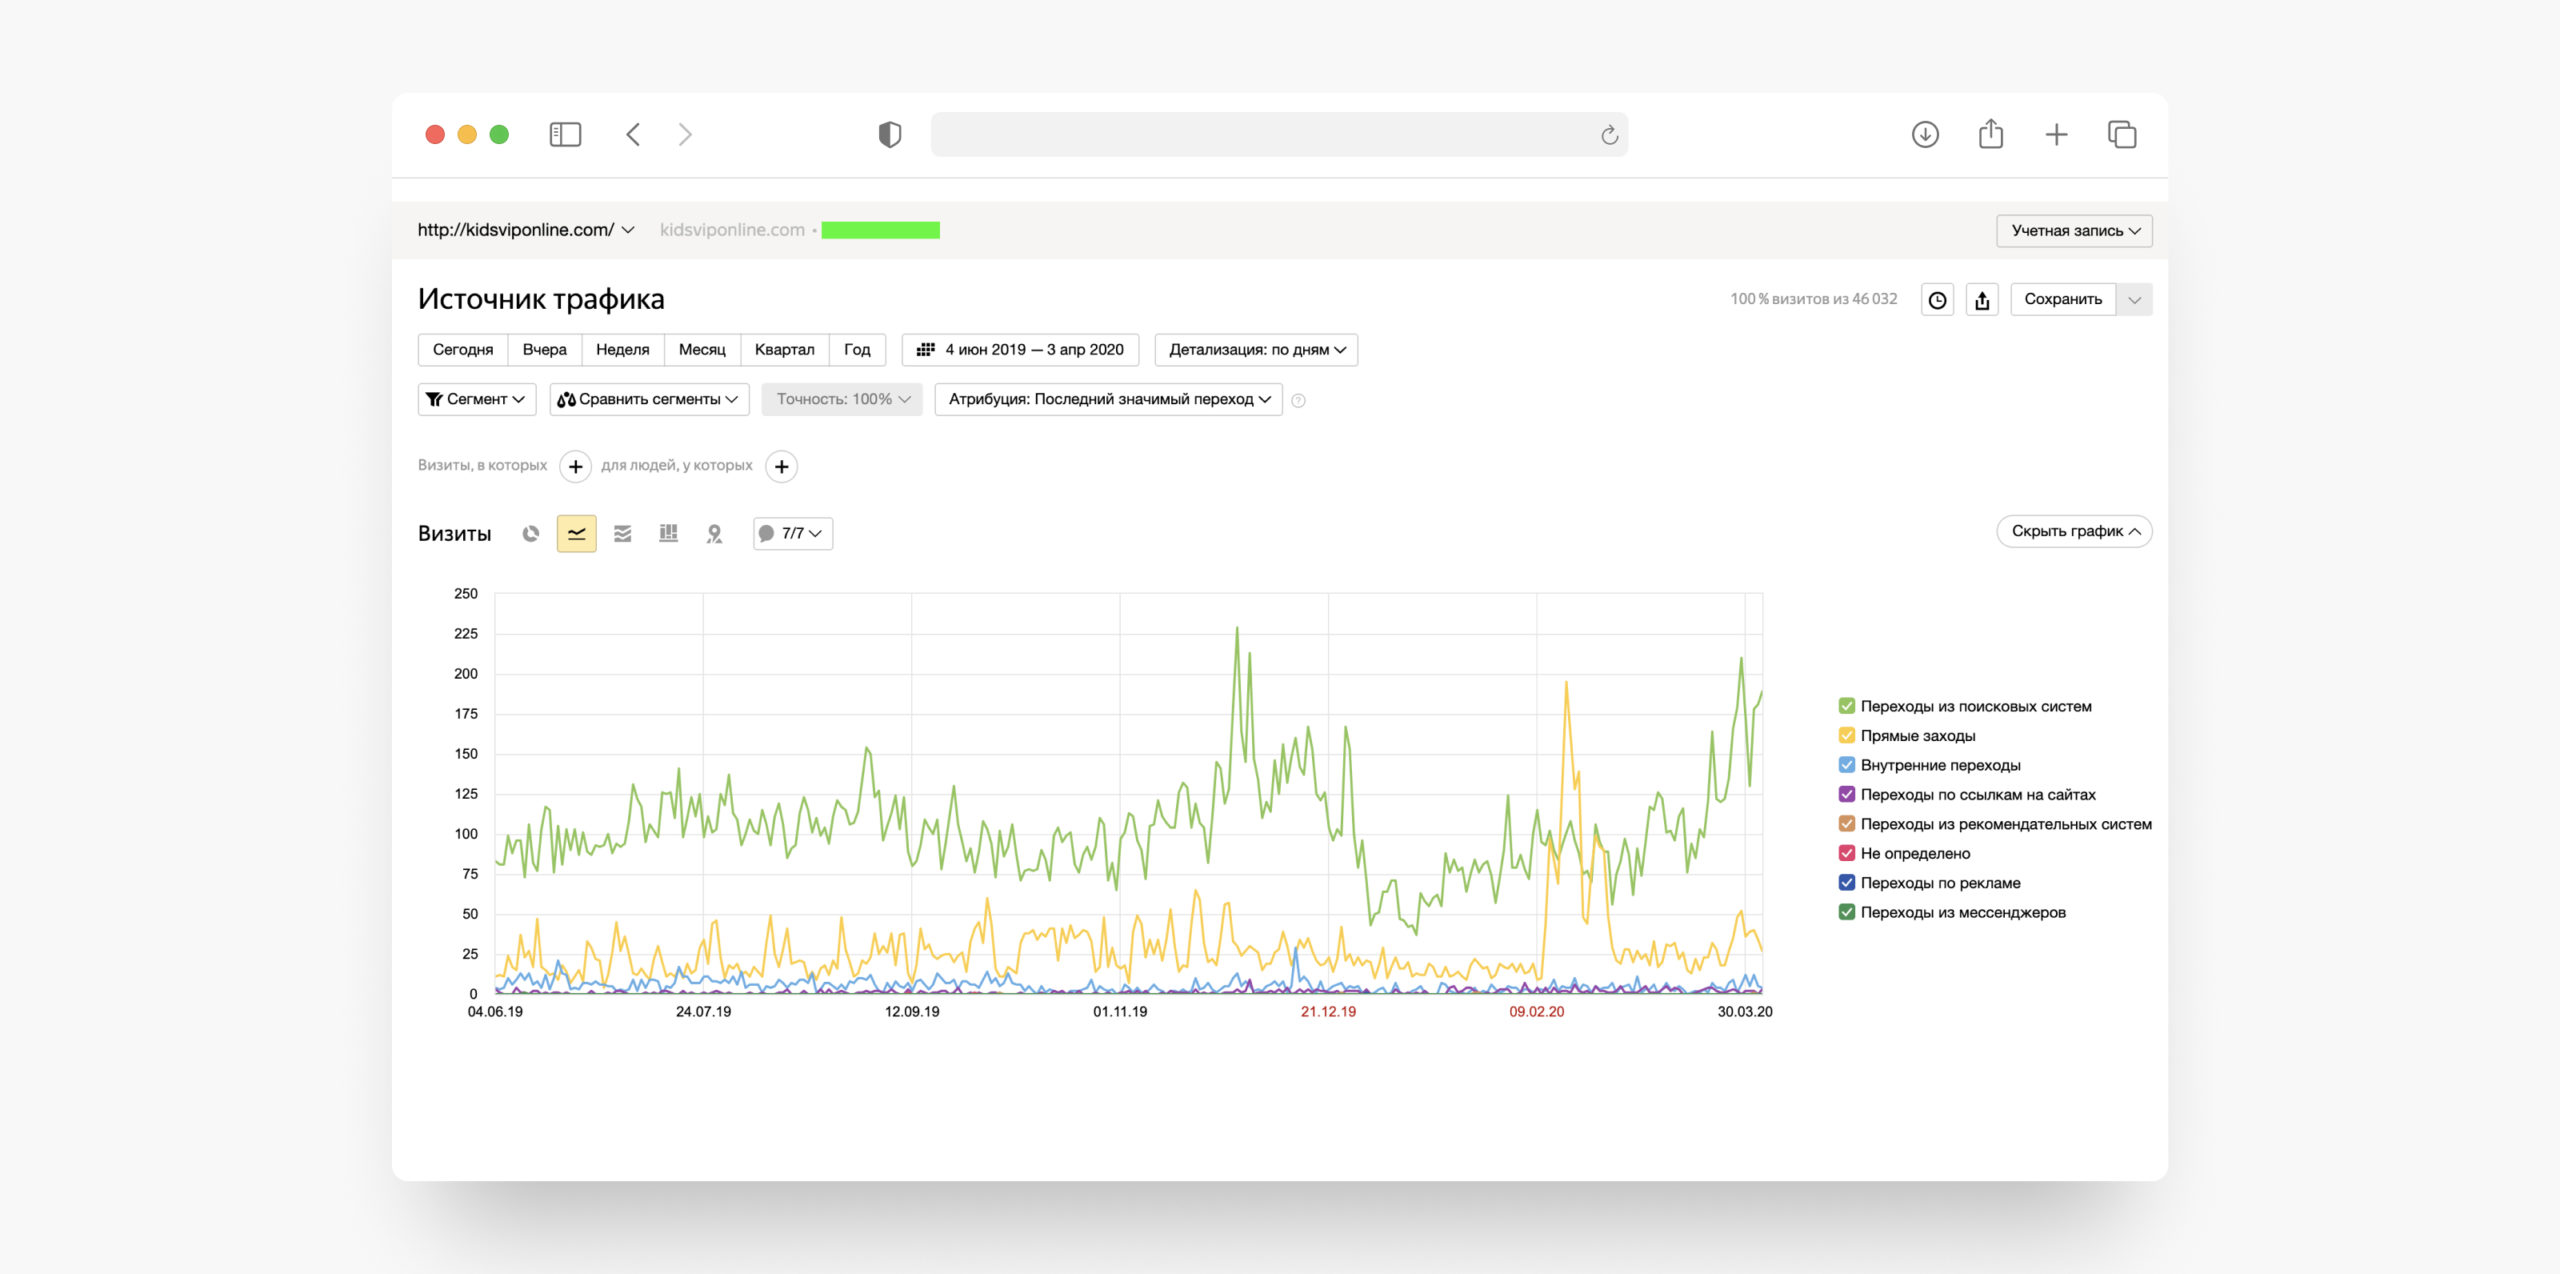This screenshot has width=2560, height=1274.
Task: Open the Учетная запись dropdown
Action: pyautogui.click(x=2074, y=231)
